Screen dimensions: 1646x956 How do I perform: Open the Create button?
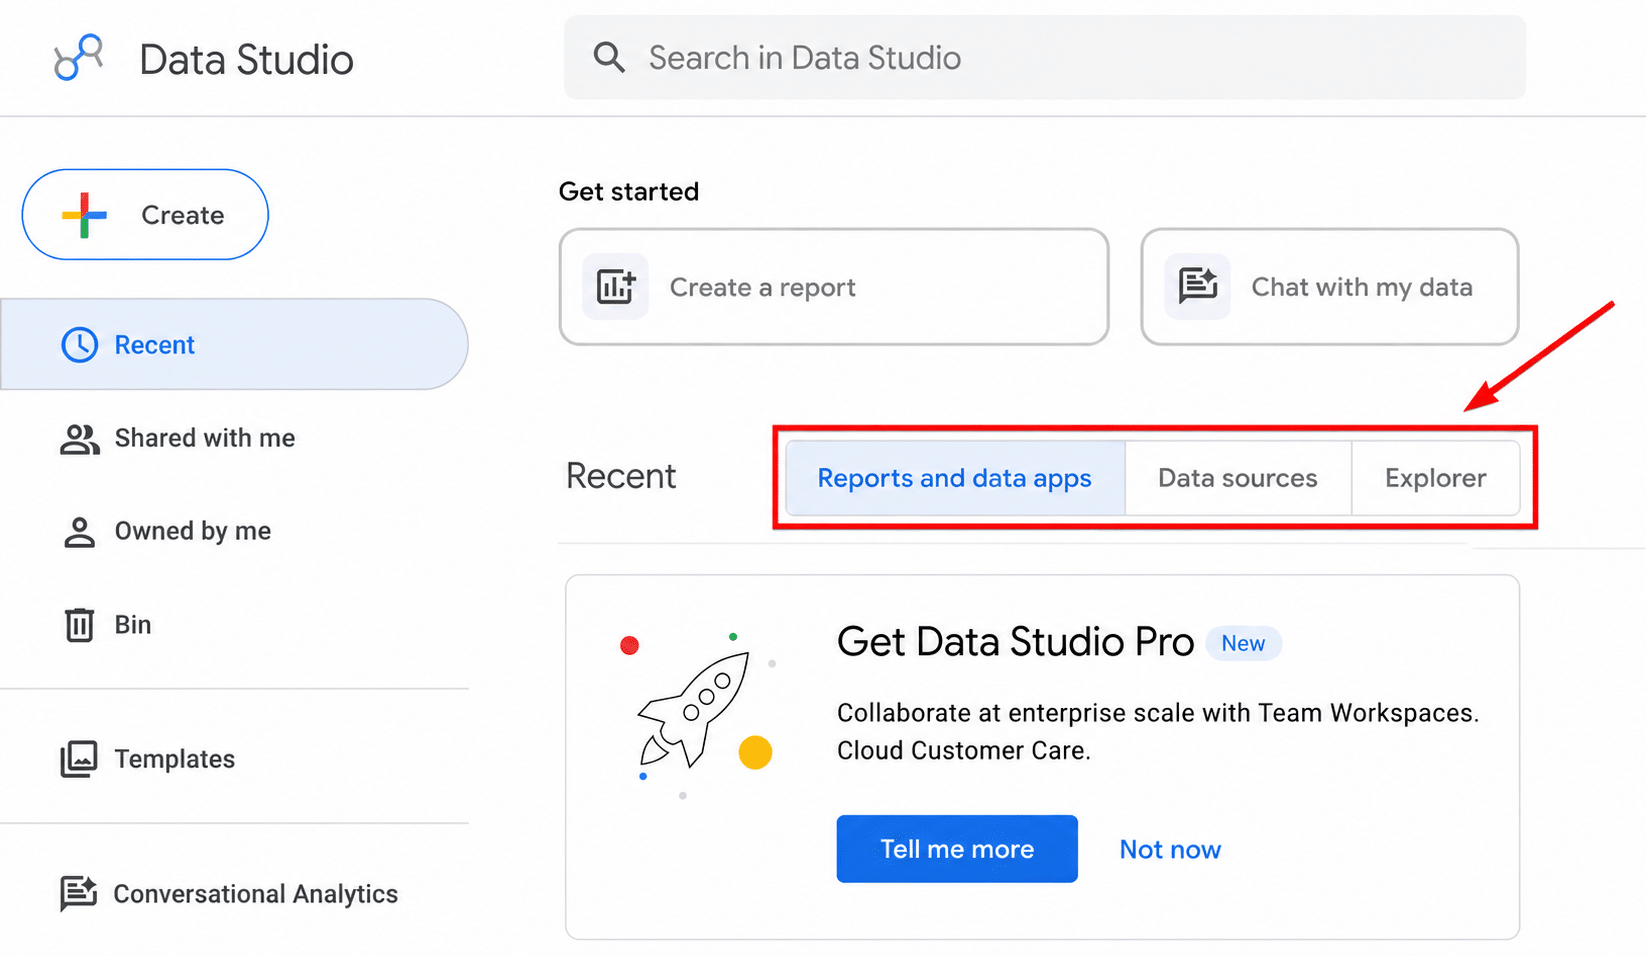(145, 215)
